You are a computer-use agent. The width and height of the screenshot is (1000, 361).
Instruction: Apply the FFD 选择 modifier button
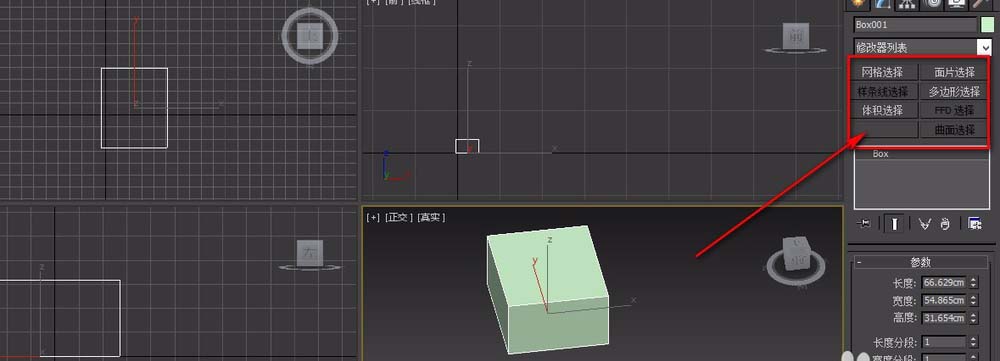(955, 110)
